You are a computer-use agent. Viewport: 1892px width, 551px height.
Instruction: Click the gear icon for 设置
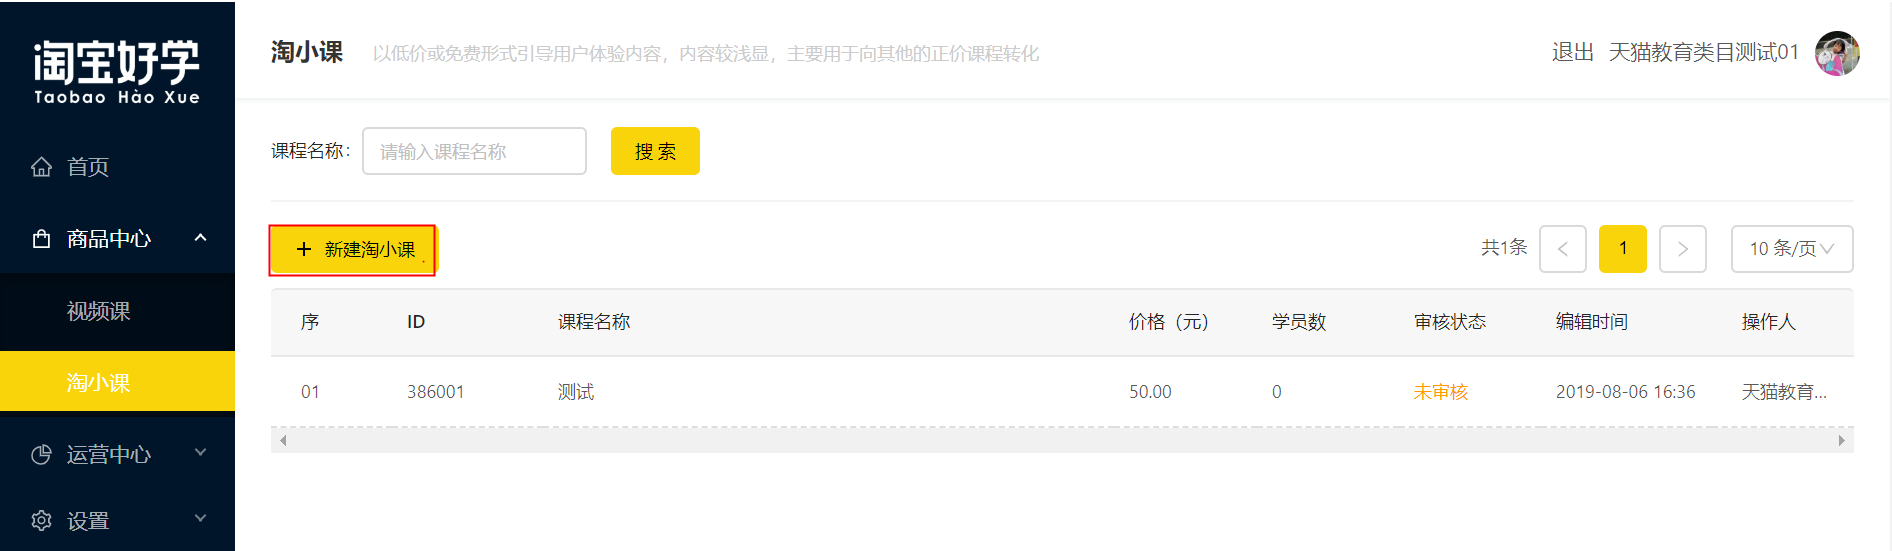click(x=41, y=521)
